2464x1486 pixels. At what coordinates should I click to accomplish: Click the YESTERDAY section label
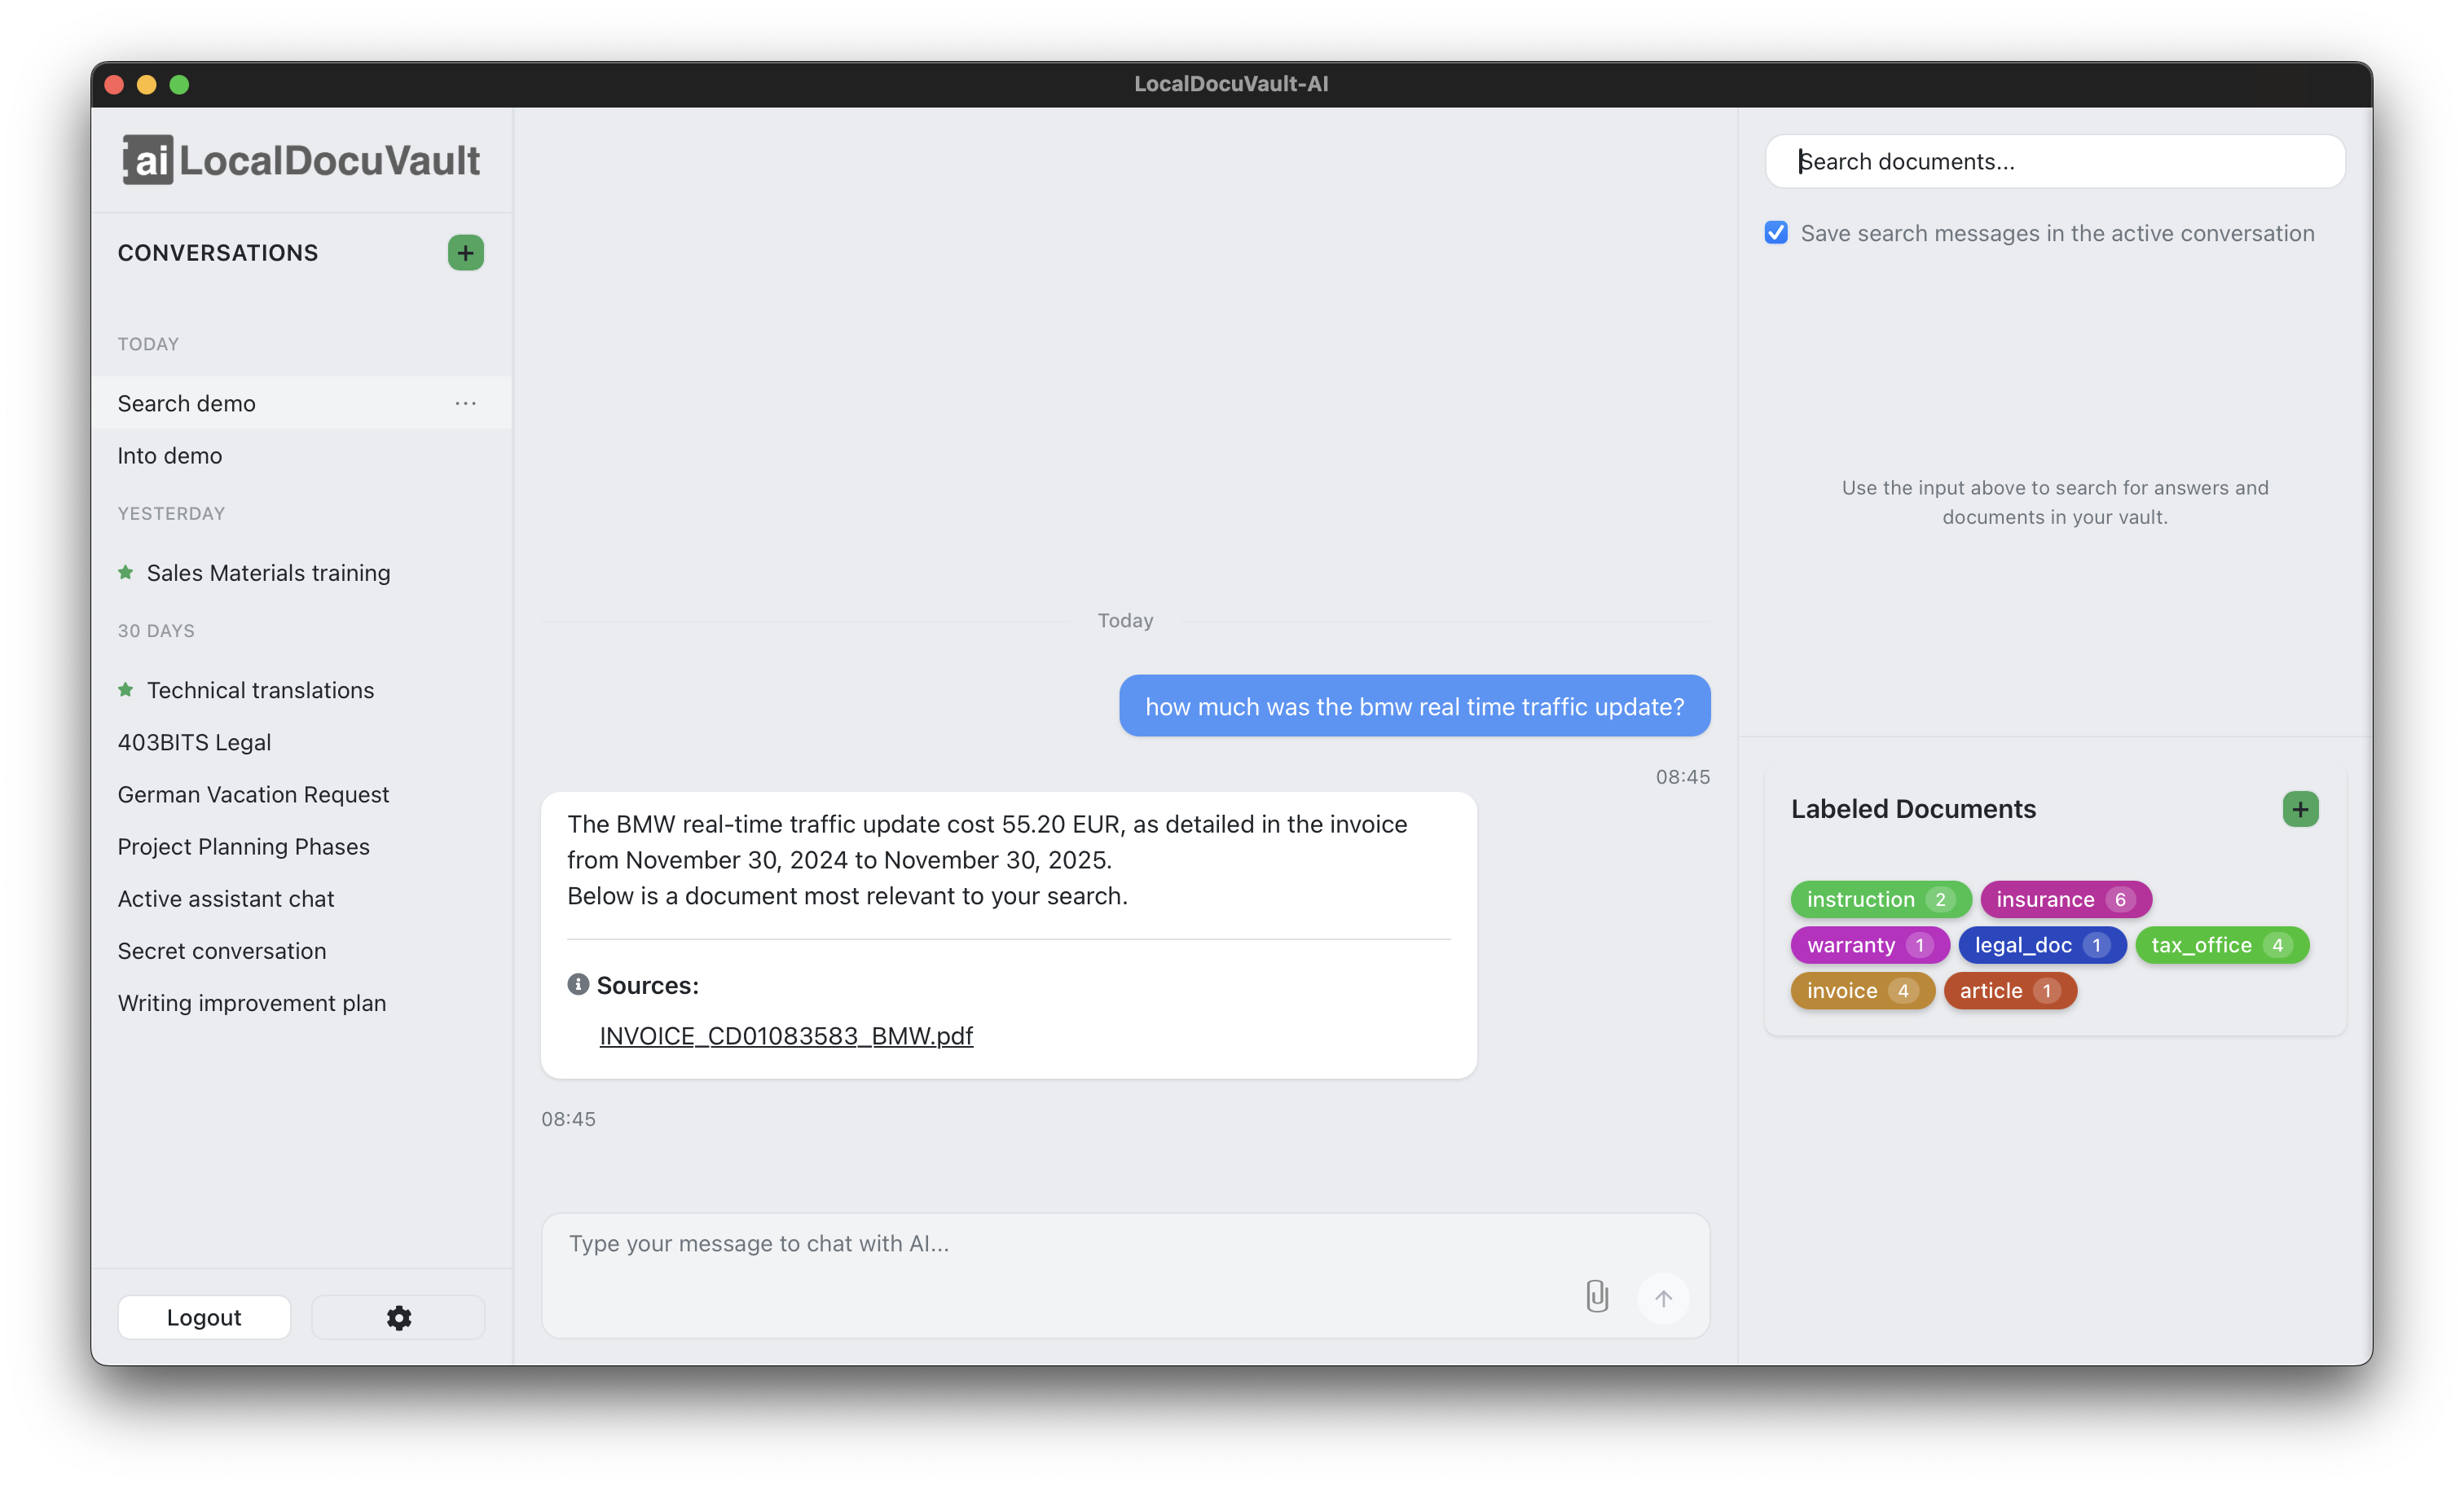(171, 513)
